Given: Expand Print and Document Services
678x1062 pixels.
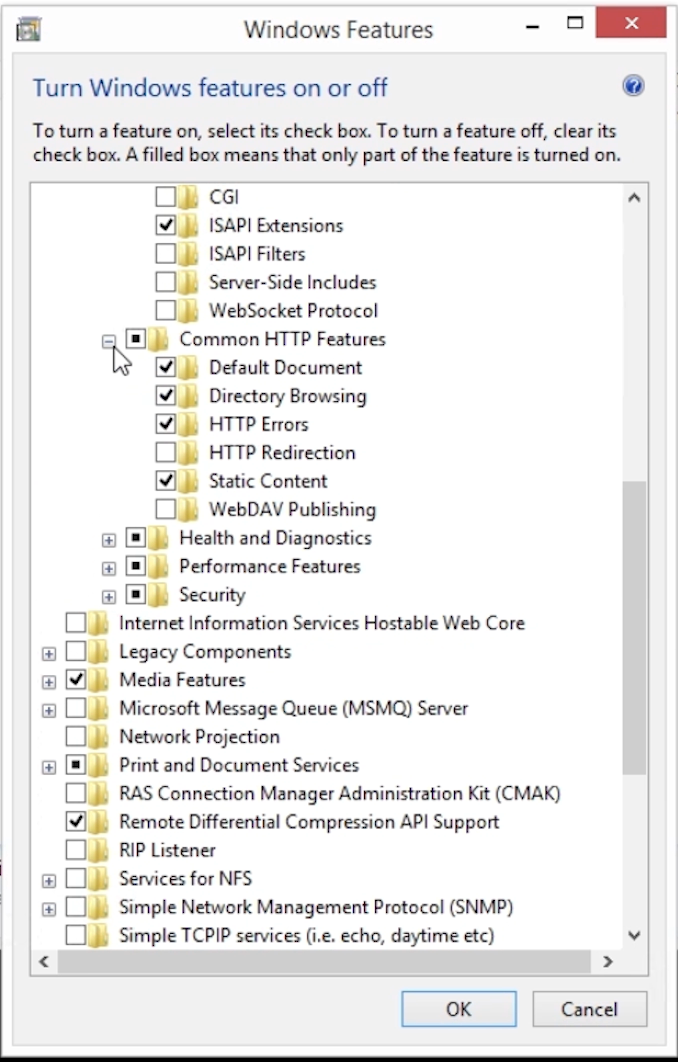Looking at the screenshot, I should 49,767.
